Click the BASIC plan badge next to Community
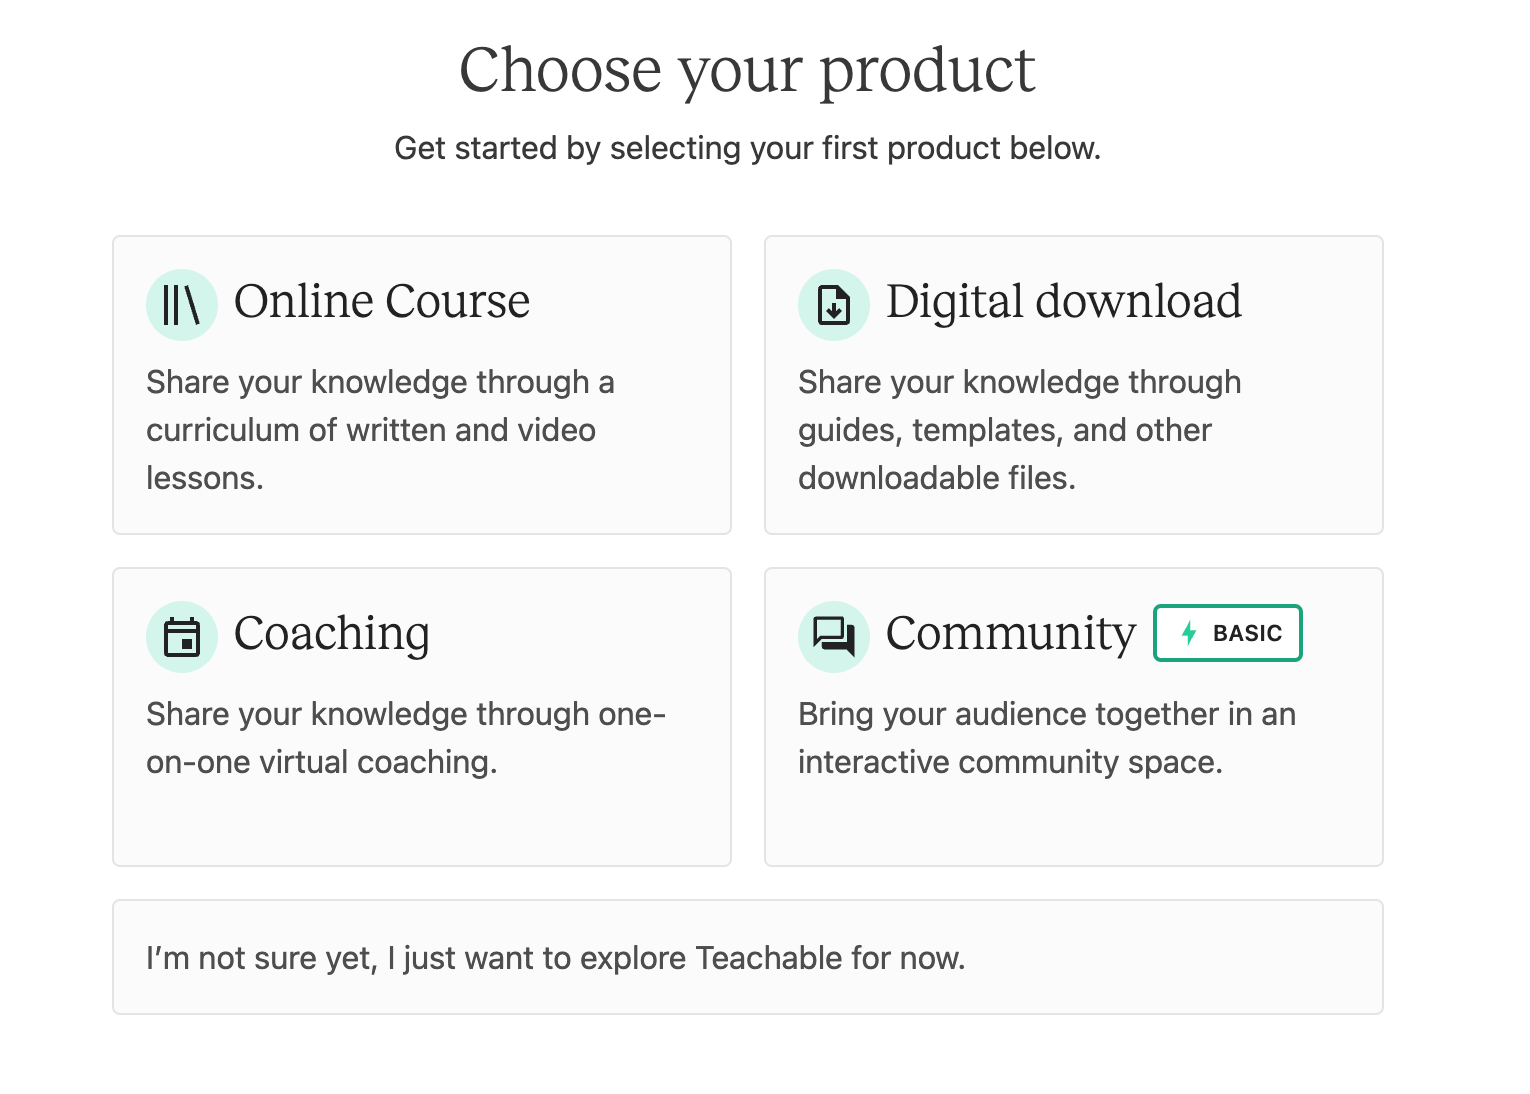The height and width of the screenshot is (1094, 1530). [x=1227, y=632]
